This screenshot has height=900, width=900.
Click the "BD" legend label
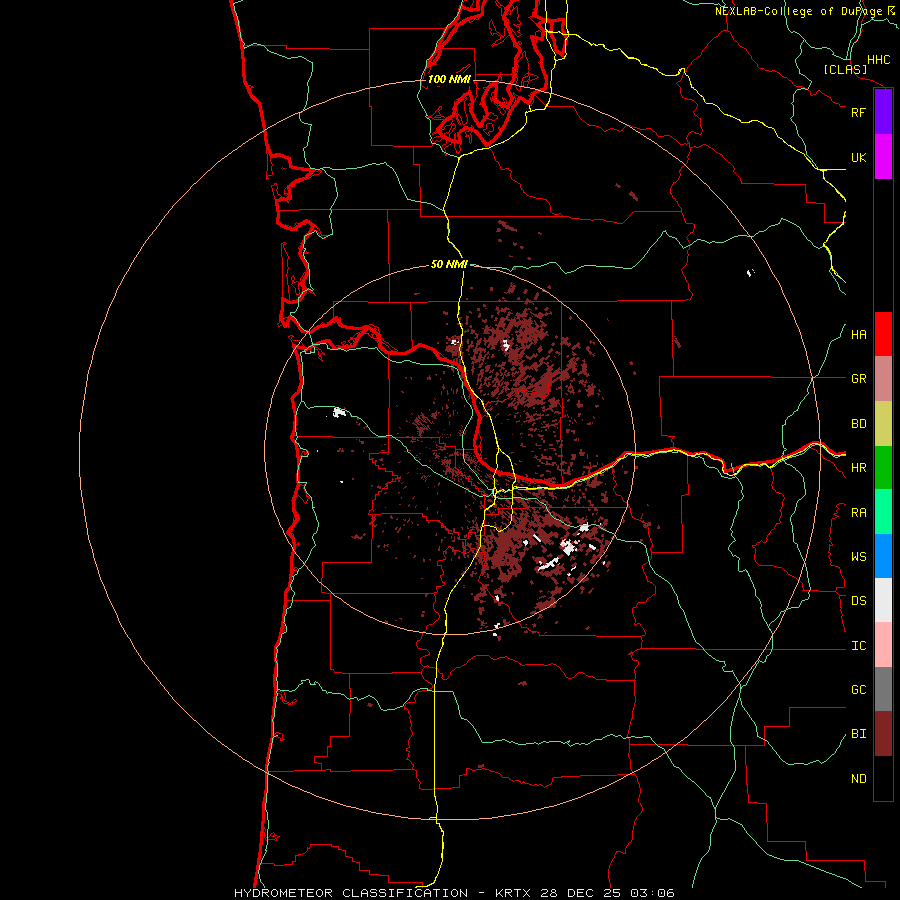tap(858, 424)
